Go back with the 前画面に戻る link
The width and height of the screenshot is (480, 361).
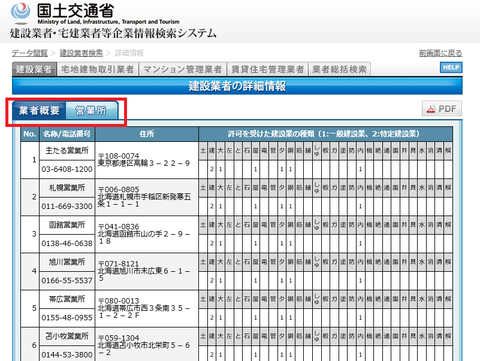(441, 53)
